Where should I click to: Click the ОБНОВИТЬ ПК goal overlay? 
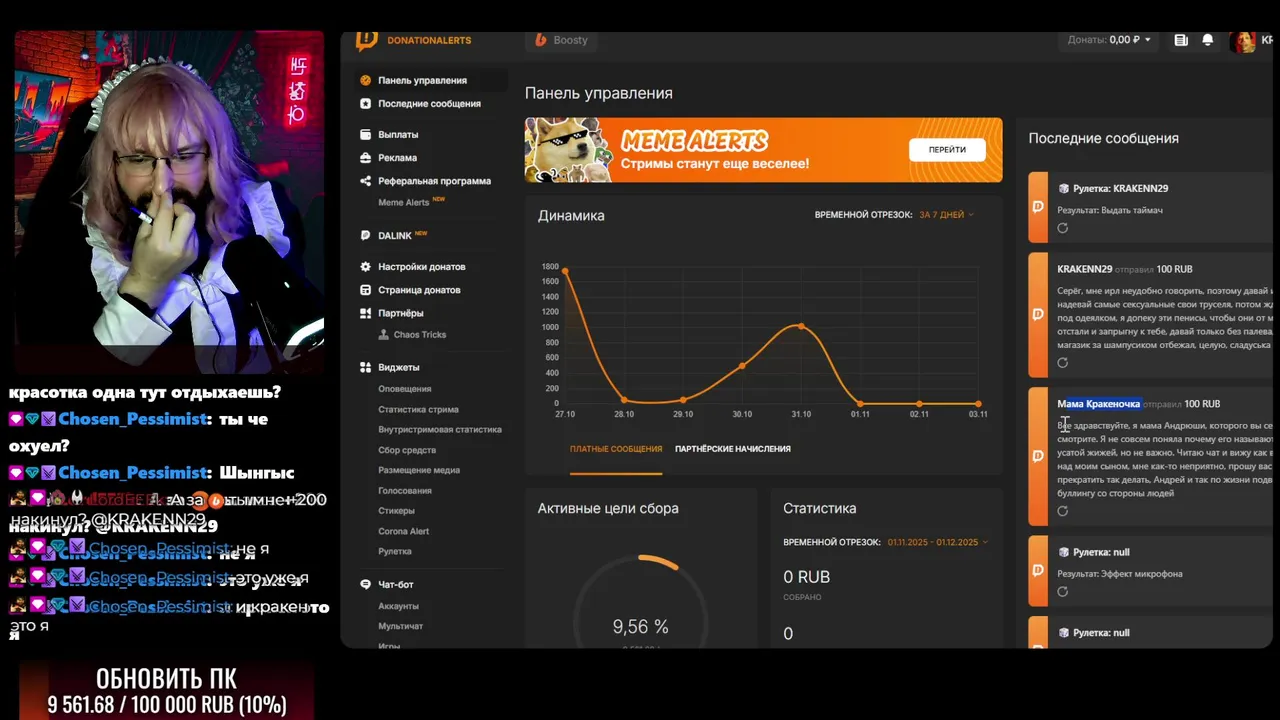(x=167, y=691)
